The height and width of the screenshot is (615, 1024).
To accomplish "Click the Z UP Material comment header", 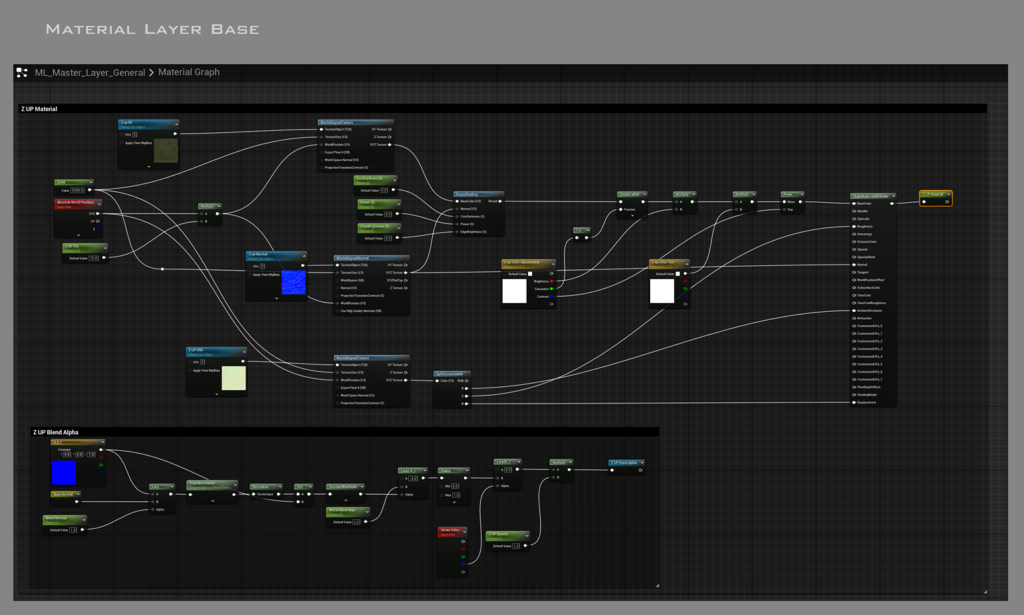I will point(40,108).
